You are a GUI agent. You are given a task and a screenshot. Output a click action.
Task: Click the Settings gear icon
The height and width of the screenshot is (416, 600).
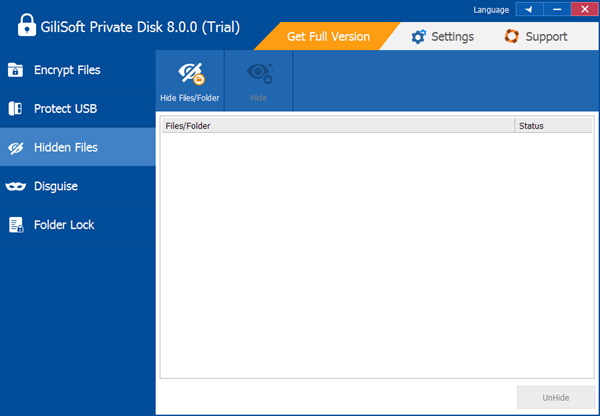coord(418,37)
